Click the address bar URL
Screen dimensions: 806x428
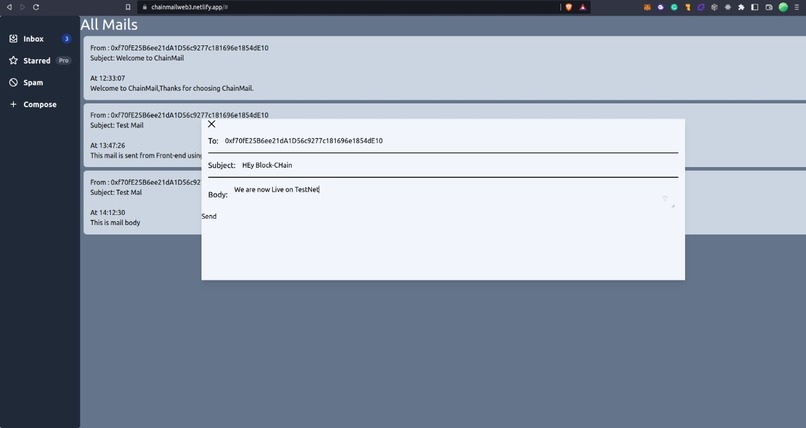189,7
